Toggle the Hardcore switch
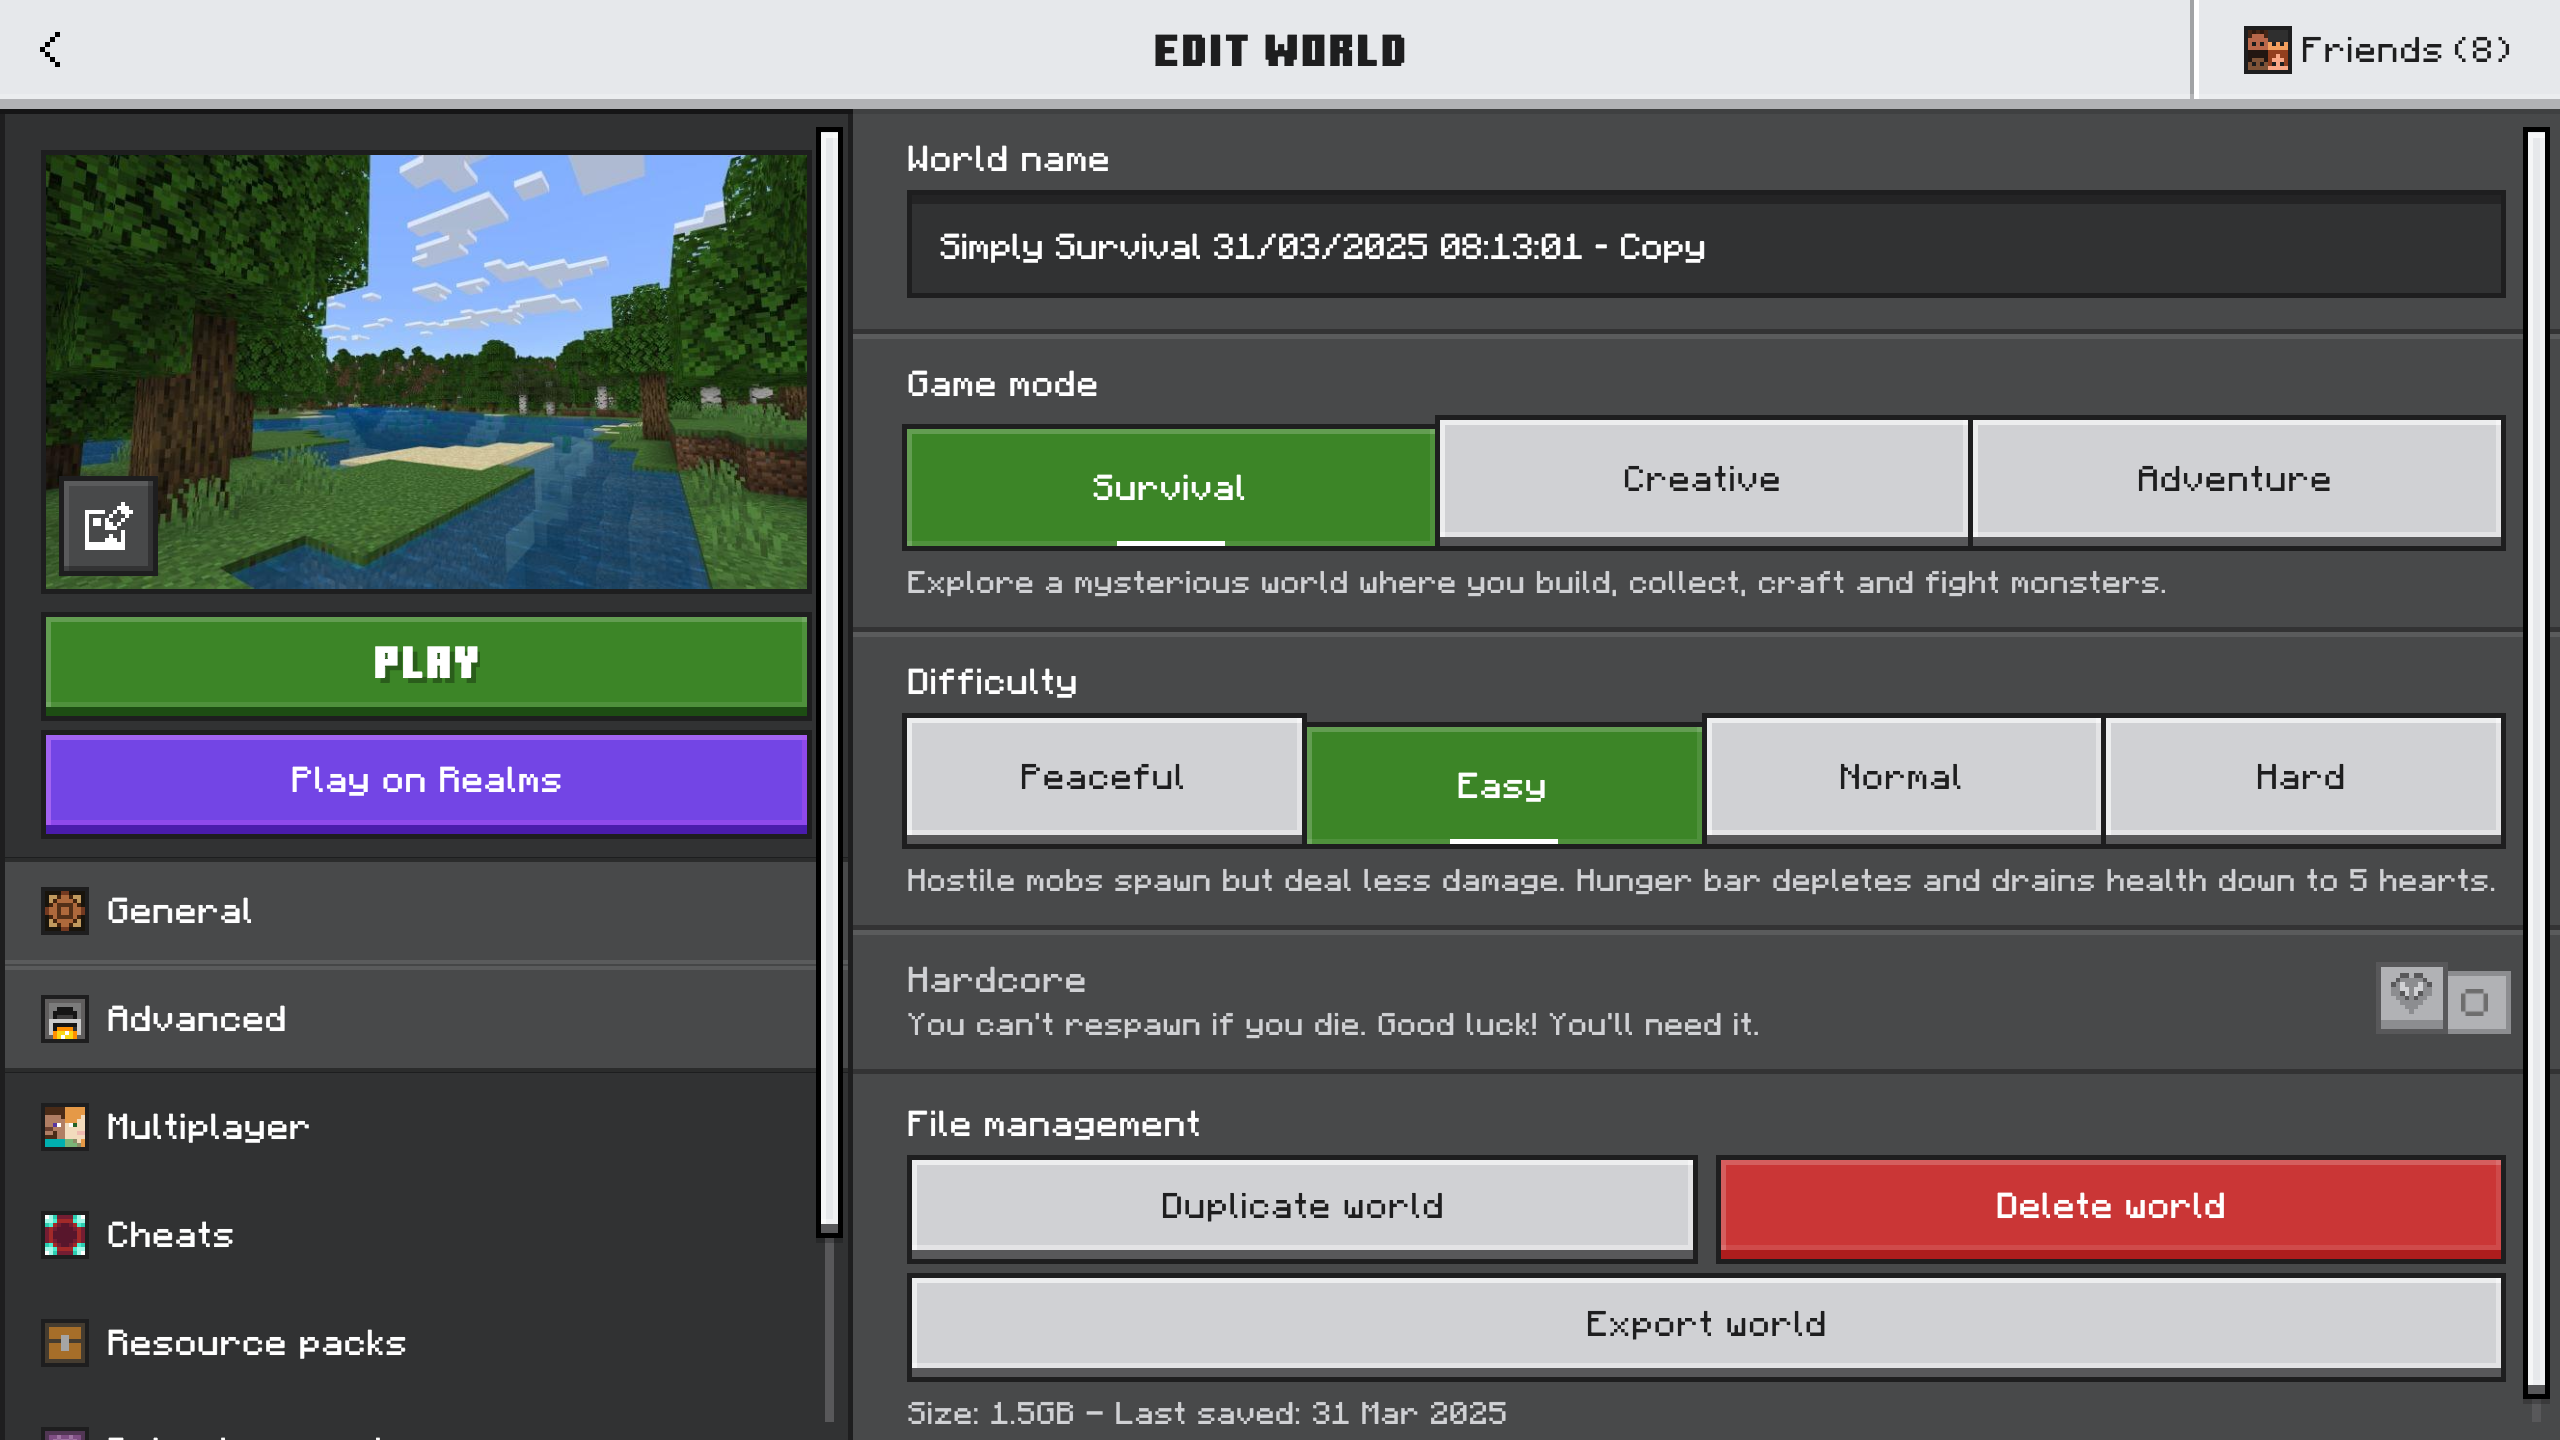Screen dimensions: 2560x1440 [2442, 999]
